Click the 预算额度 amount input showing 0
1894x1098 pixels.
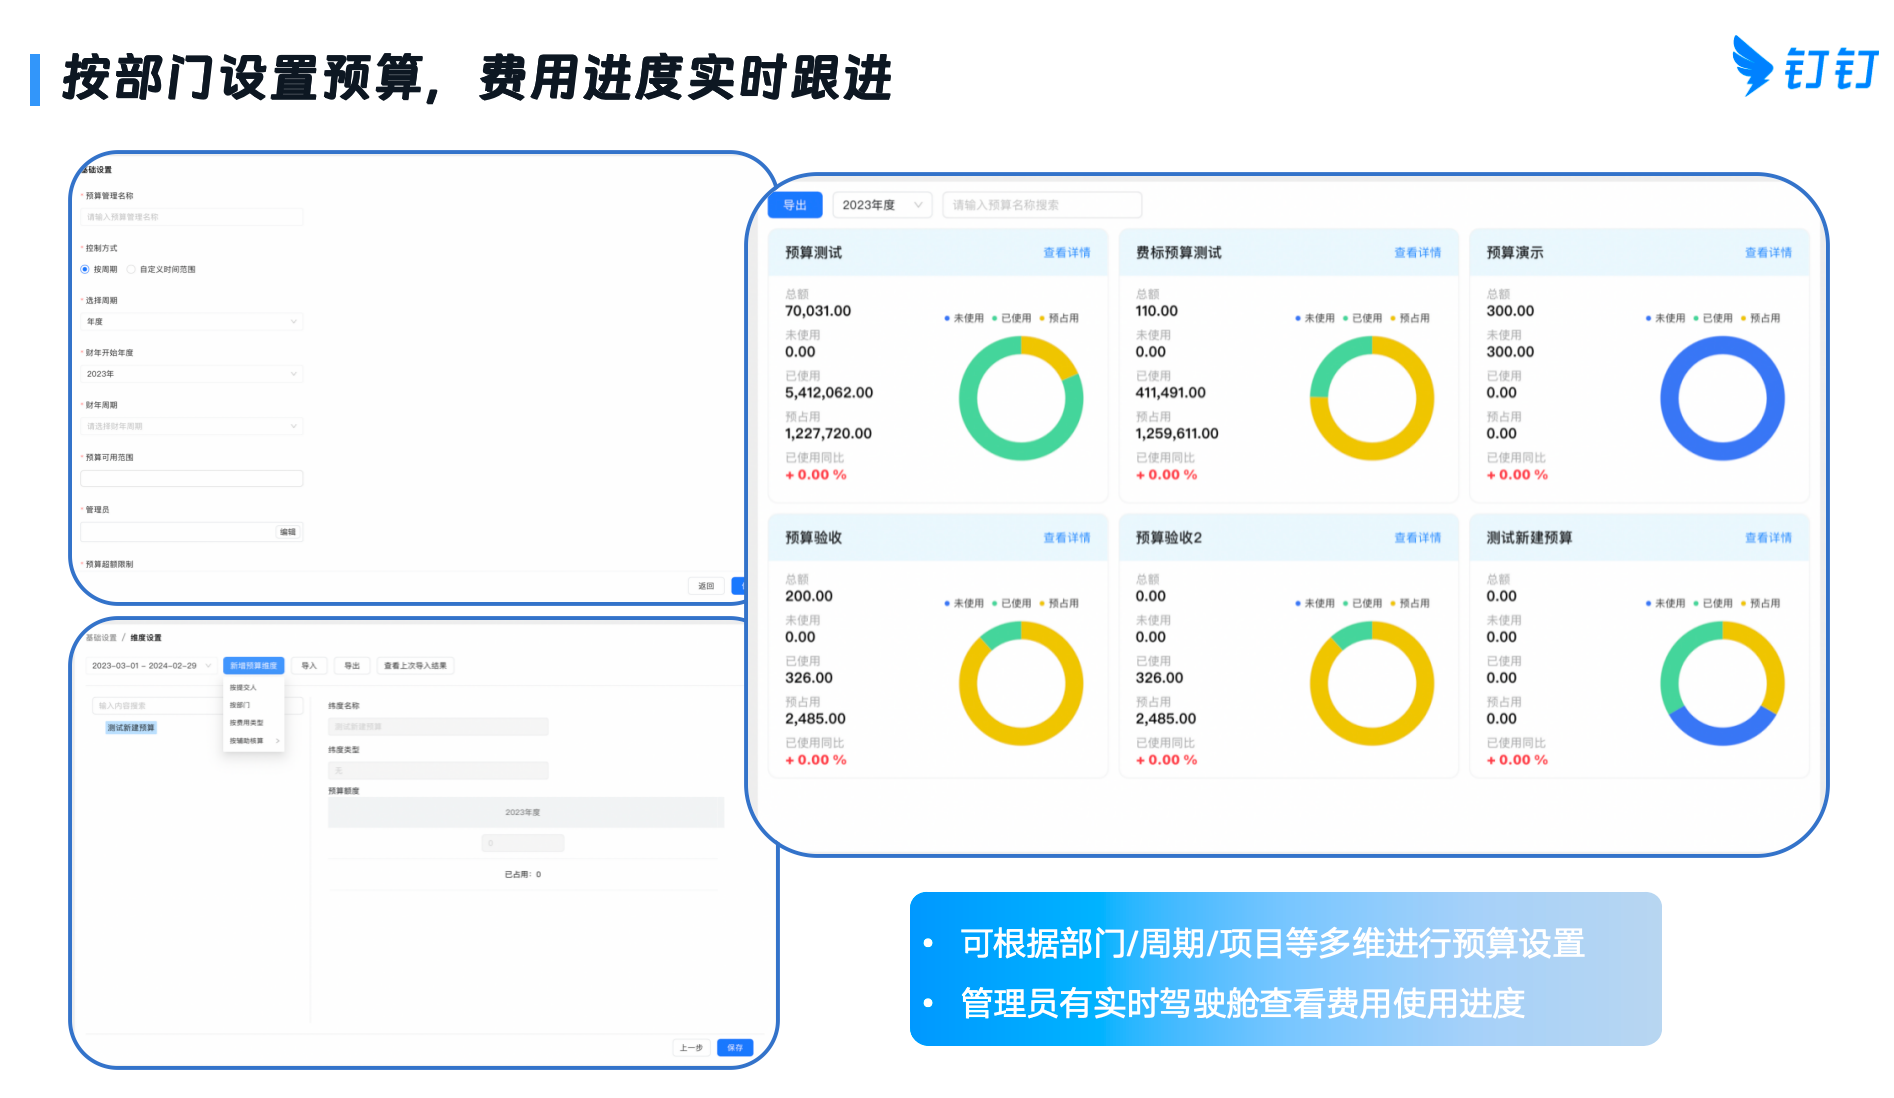click(523, 843)
